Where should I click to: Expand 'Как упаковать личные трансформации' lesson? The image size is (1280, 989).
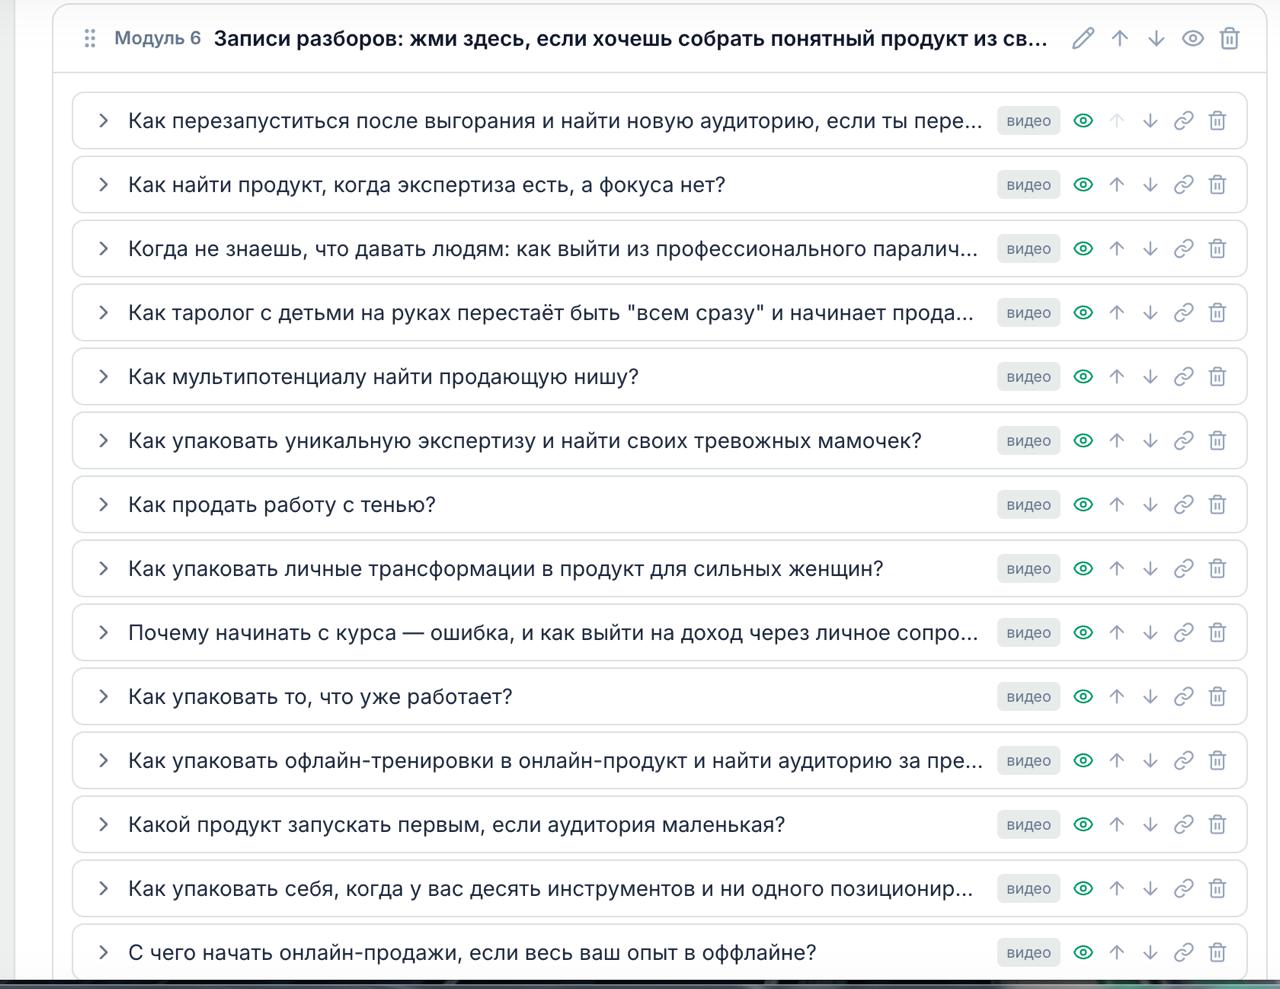point(103,569)
